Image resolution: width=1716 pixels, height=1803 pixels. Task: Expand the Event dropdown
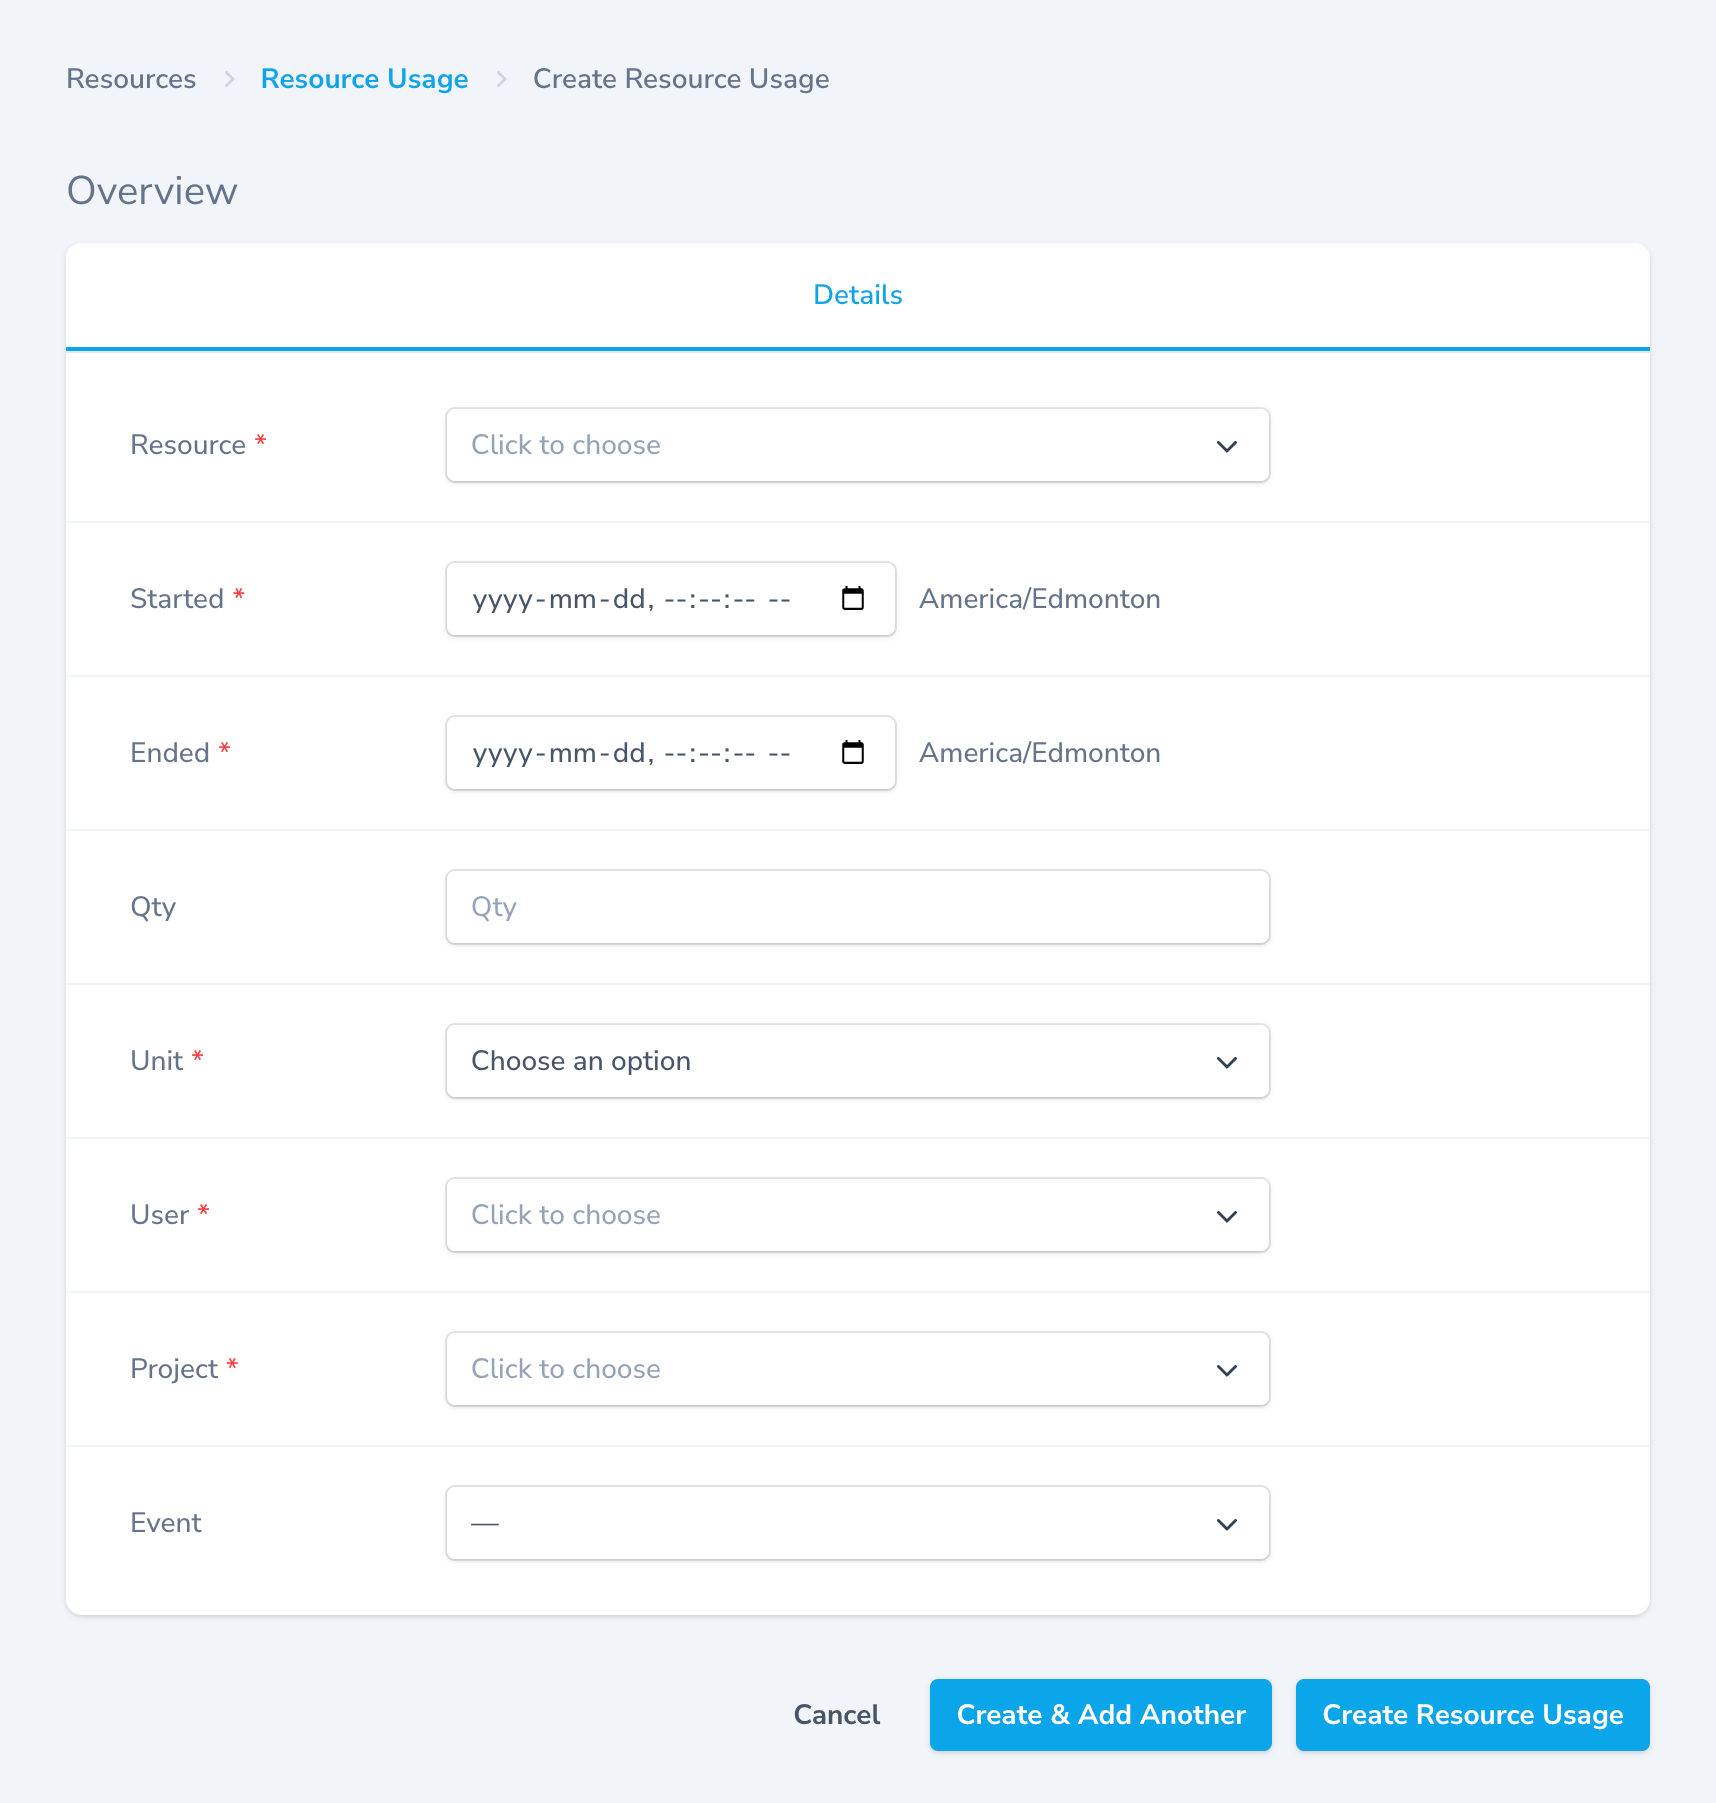[x=857, y=1524]
